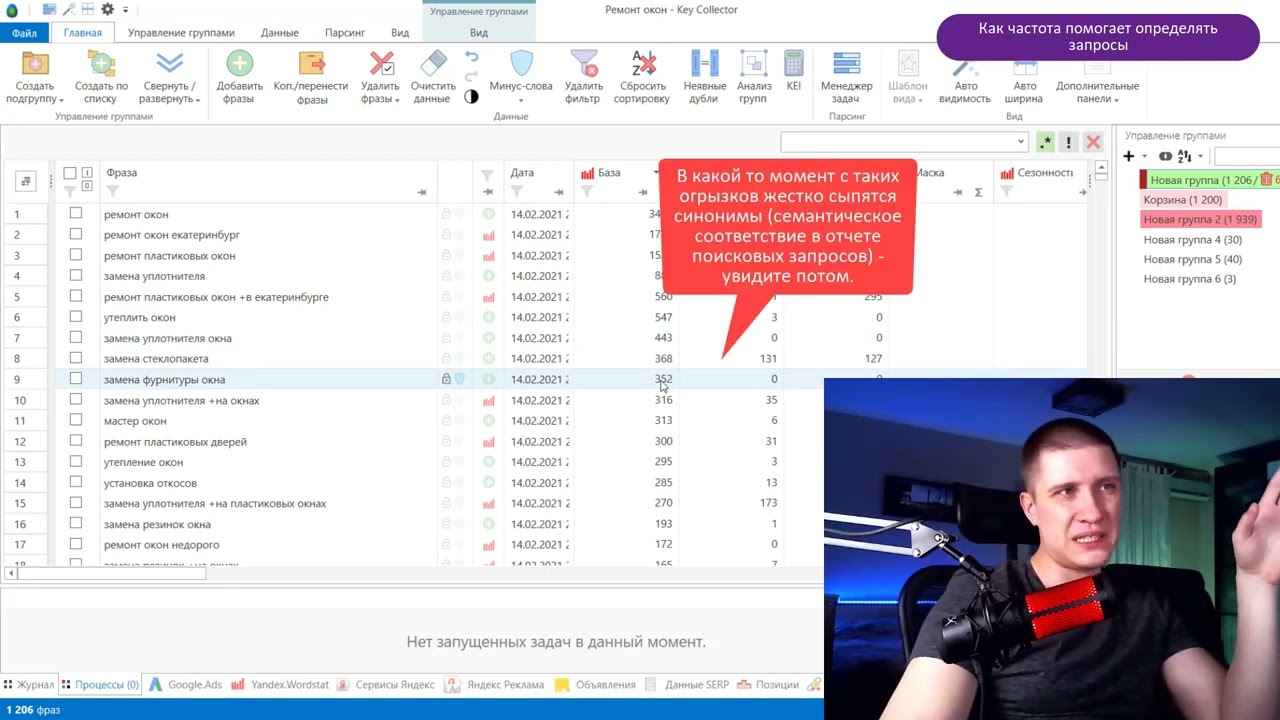Click the A-Z sort icon in groups panel
The height and width of the screenshot is (720, 1280).
coord(1184,156)
